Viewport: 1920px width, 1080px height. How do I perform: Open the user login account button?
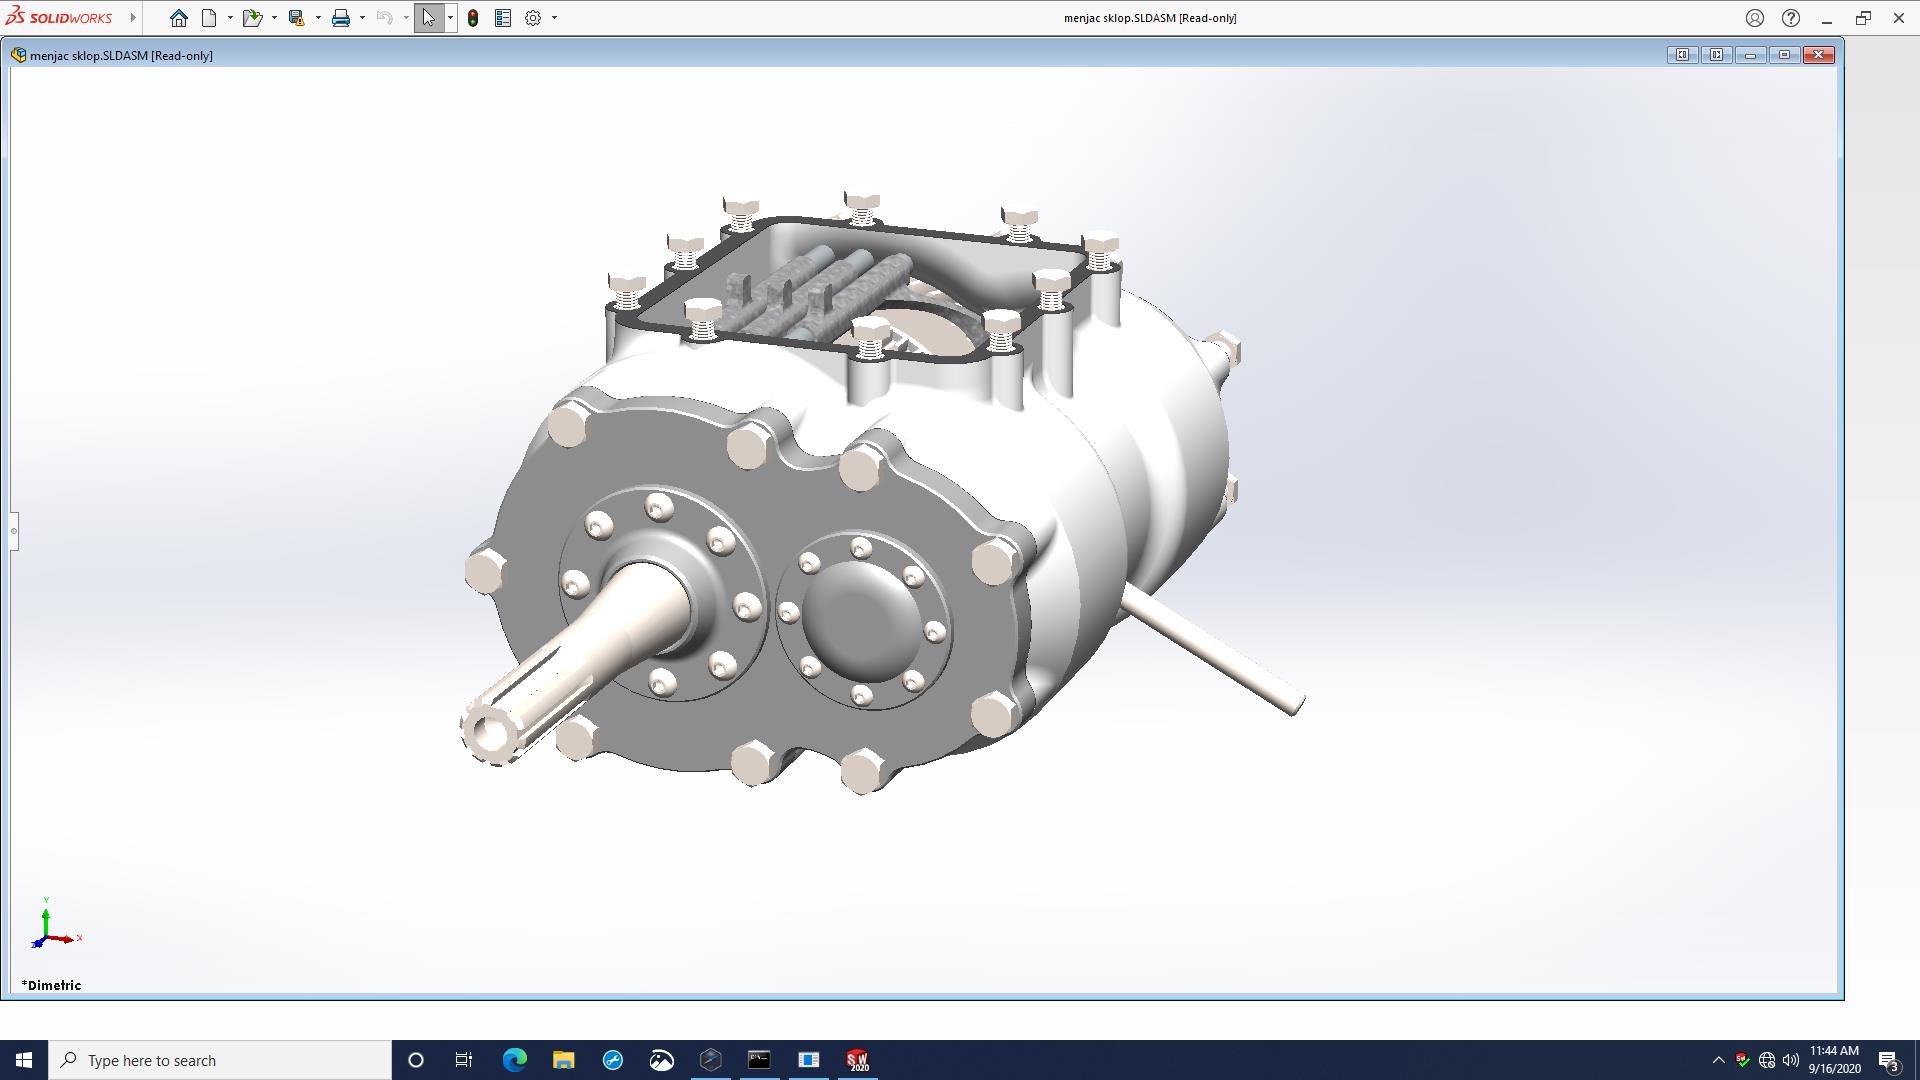(1755, 18)
